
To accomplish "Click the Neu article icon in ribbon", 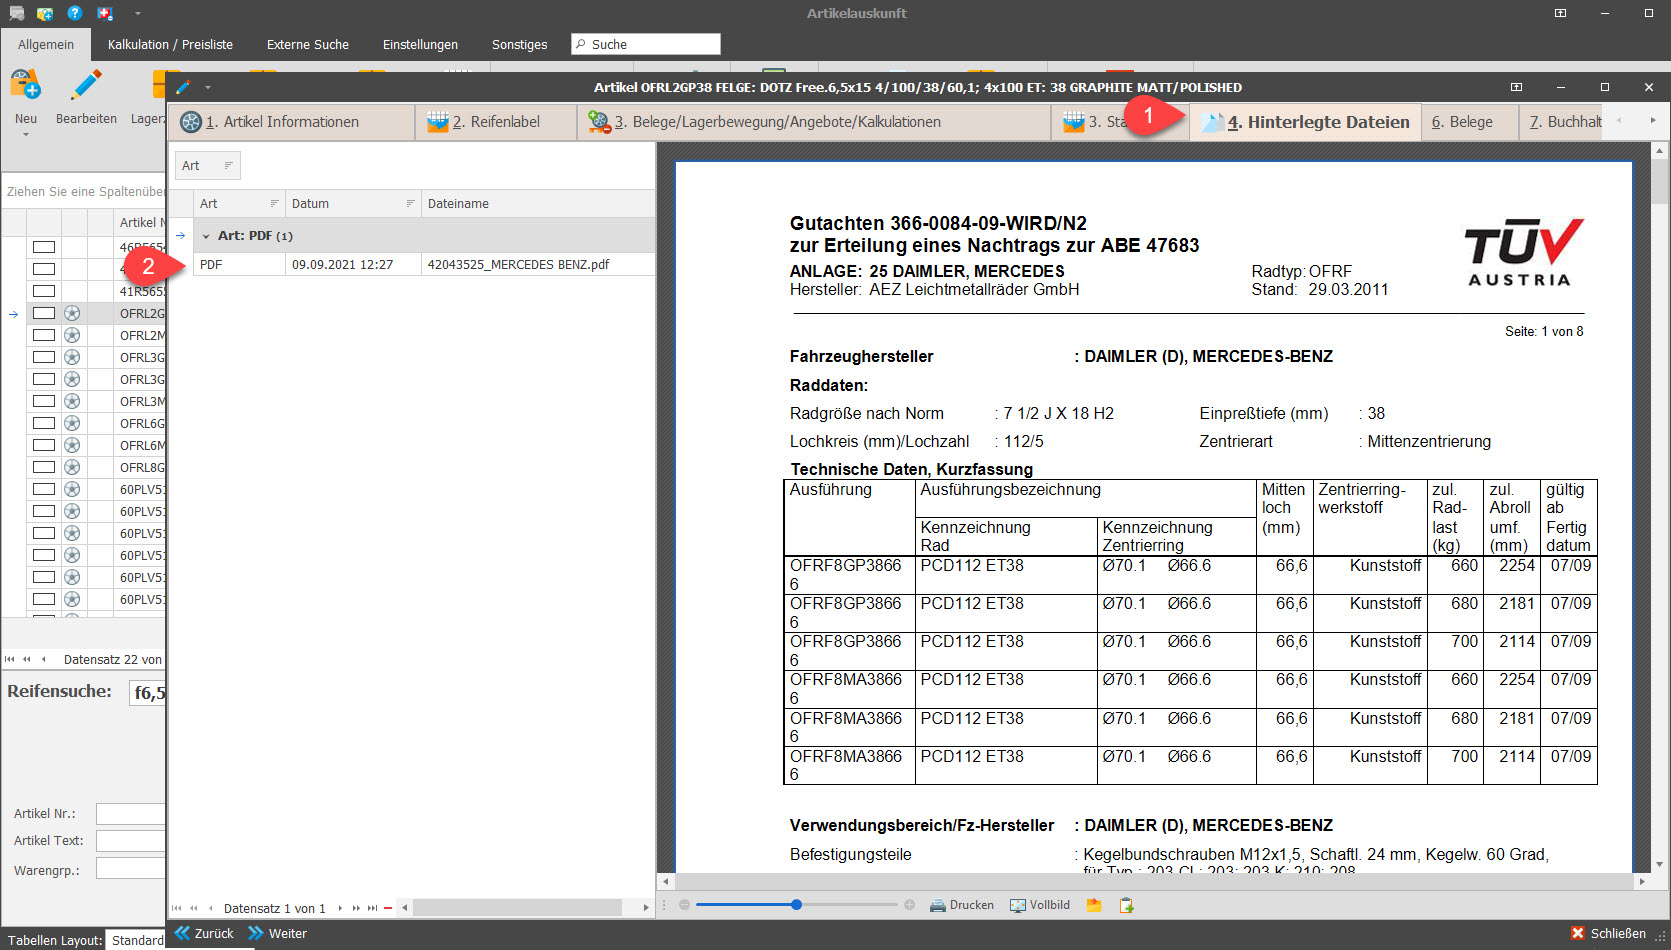I will tap(25, 86).
